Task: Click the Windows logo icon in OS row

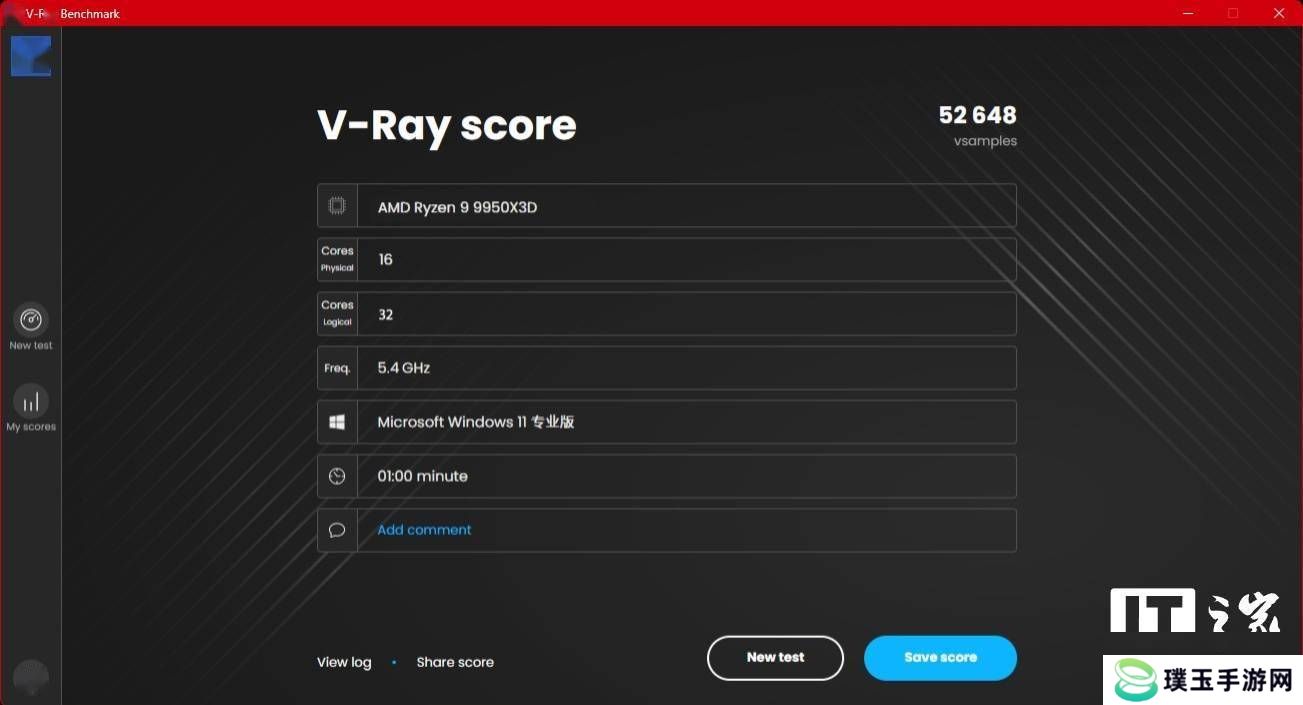Action: coord(337,422)
